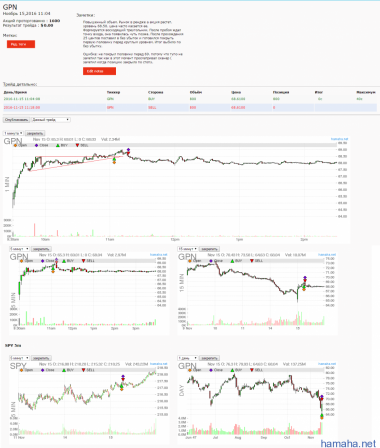This screenshot has width=380, height=448.
Task: Click the pin button beside top chart timeframe selector
Action: pyautogui.click(x=35, y=133)
